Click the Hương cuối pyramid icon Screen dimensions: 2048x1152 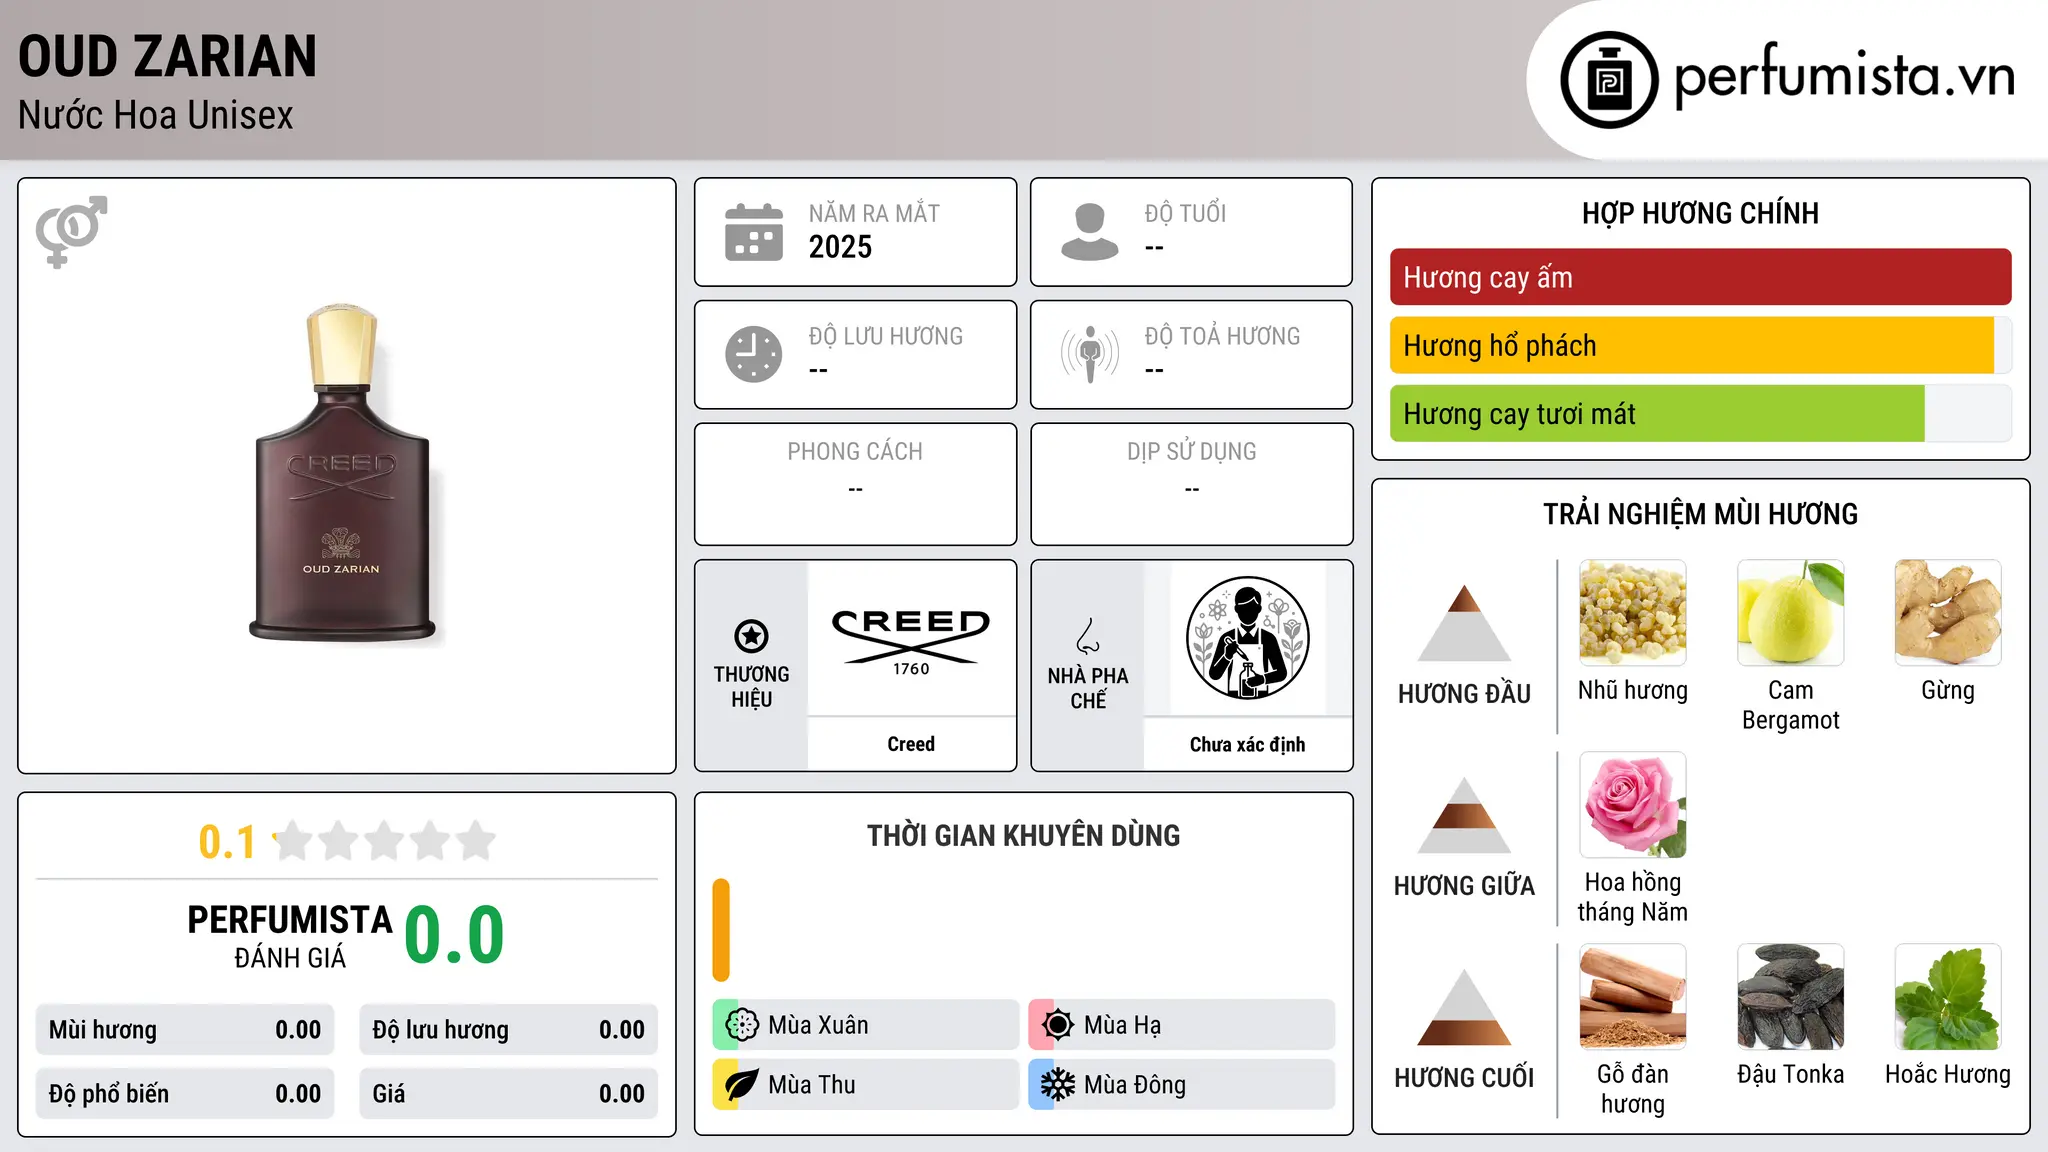[x=1464, y=1007]
